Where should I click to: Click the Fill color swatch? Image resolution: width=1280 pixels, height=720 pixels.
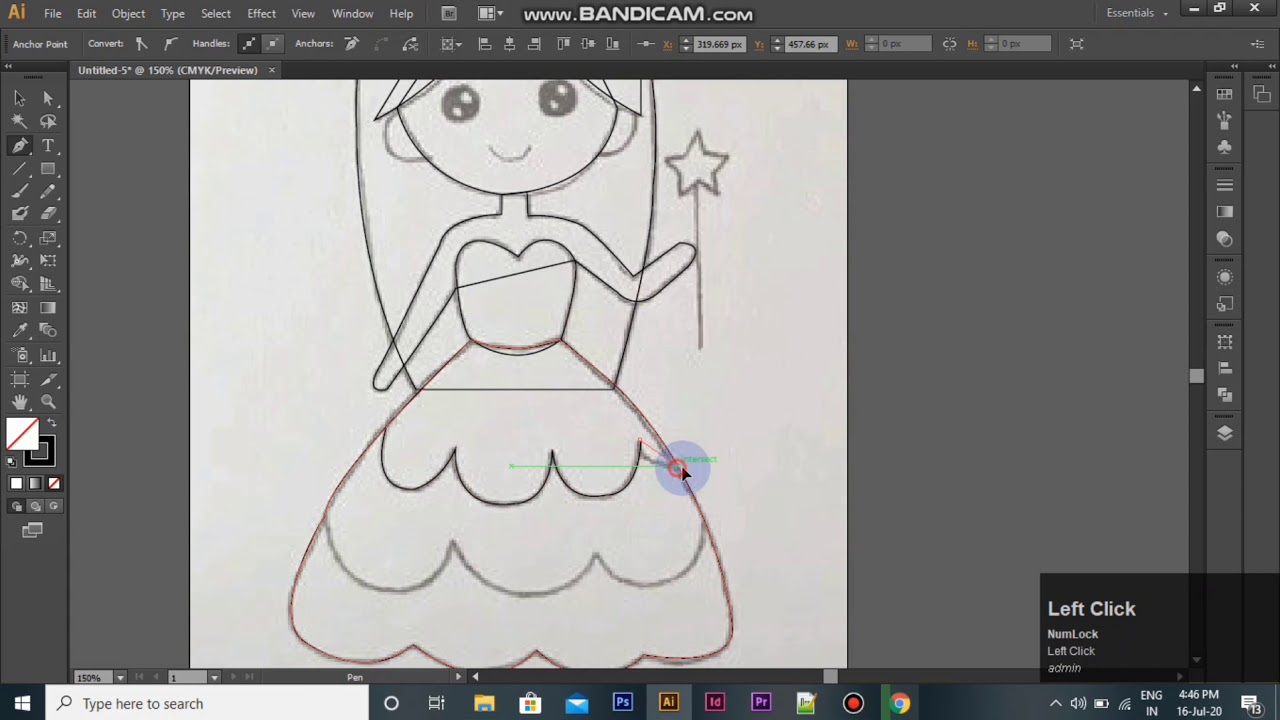22,434
